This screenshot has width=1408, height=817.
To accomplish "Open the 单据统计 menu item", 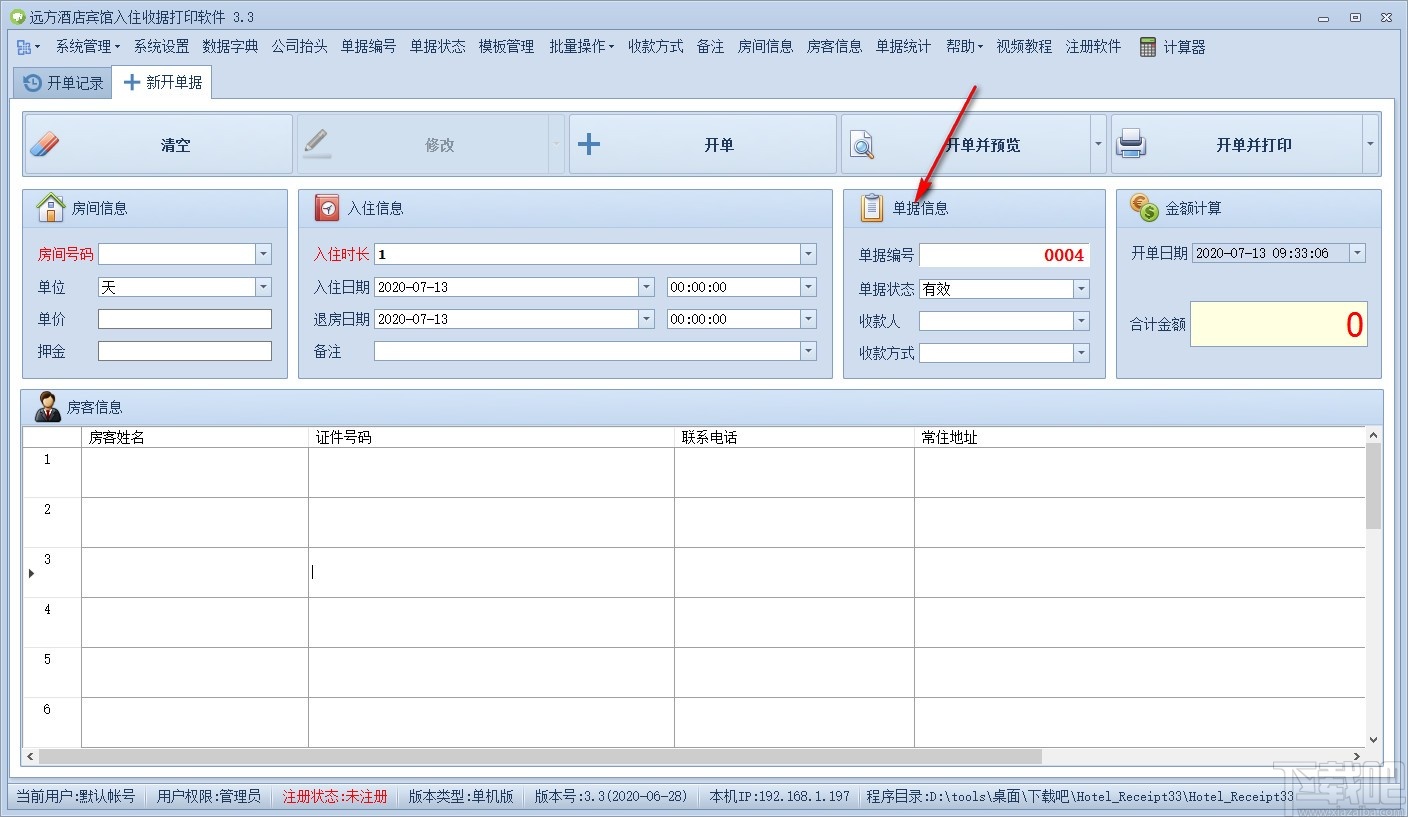I will coord(904,47).
